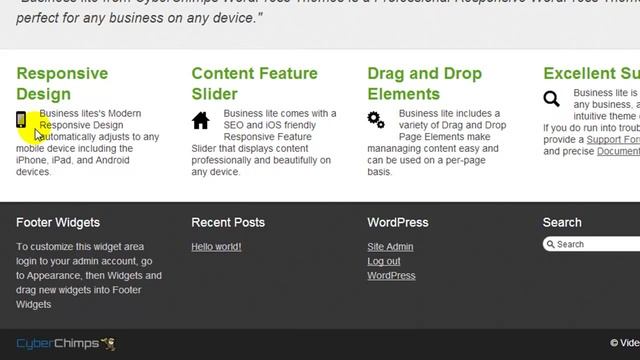The width and height of the screenshot is (640, 360).
Task: Click the gears icon under Drag and Drop Elements
Action: (x=376, y=120)
